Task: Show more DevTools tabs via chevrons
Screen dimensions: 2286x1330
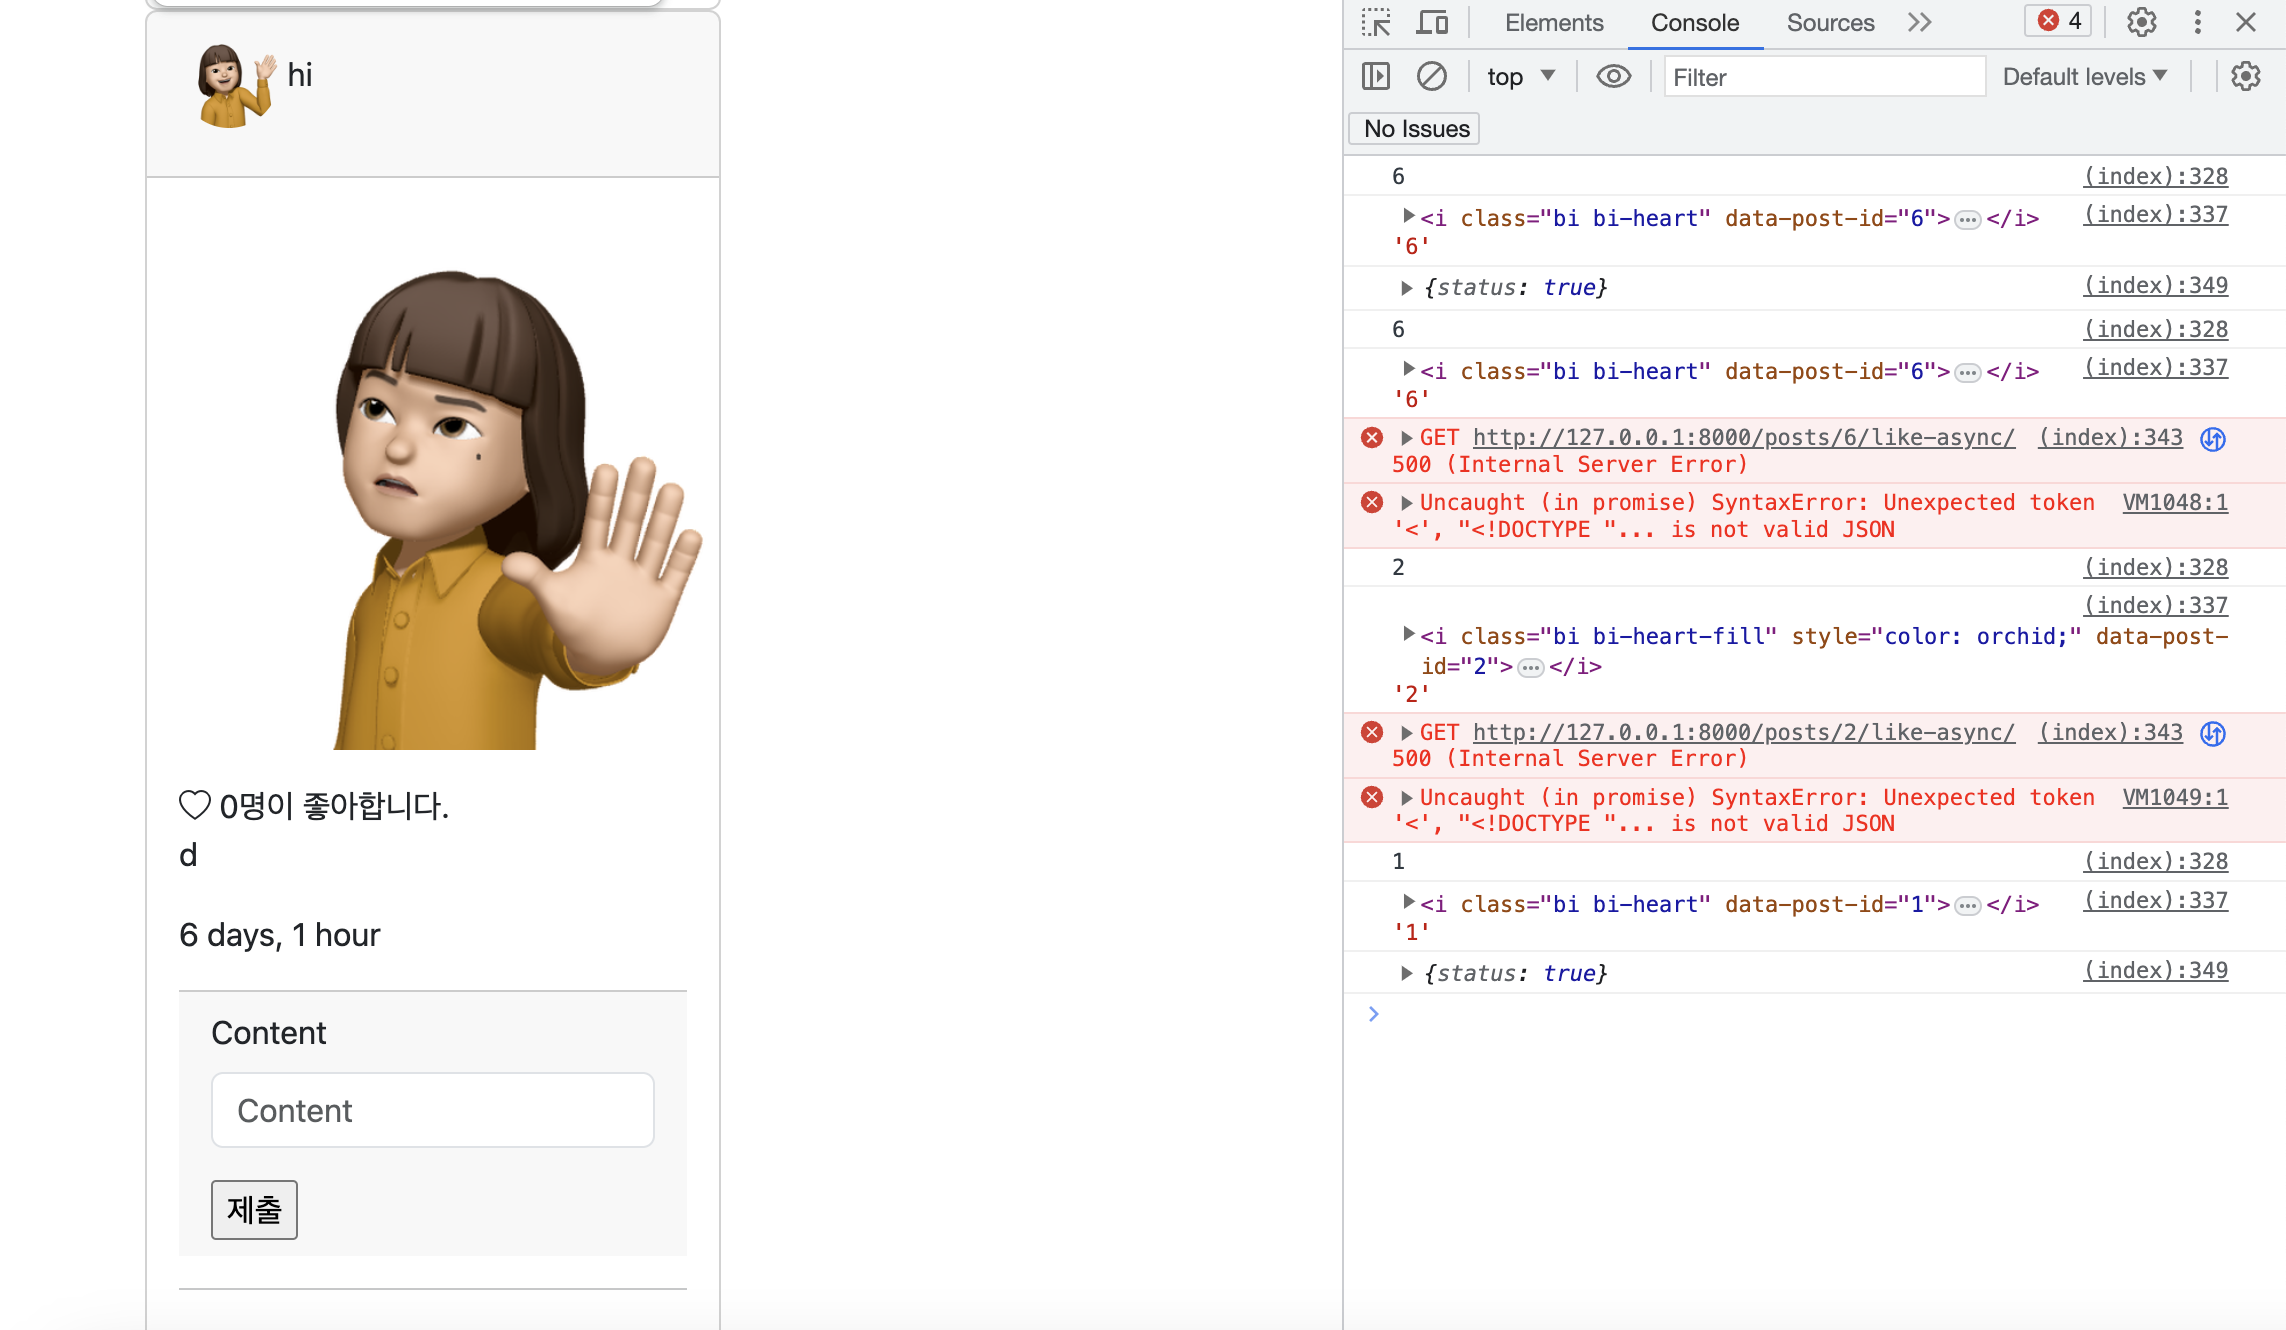Action: pos(1919,22)
